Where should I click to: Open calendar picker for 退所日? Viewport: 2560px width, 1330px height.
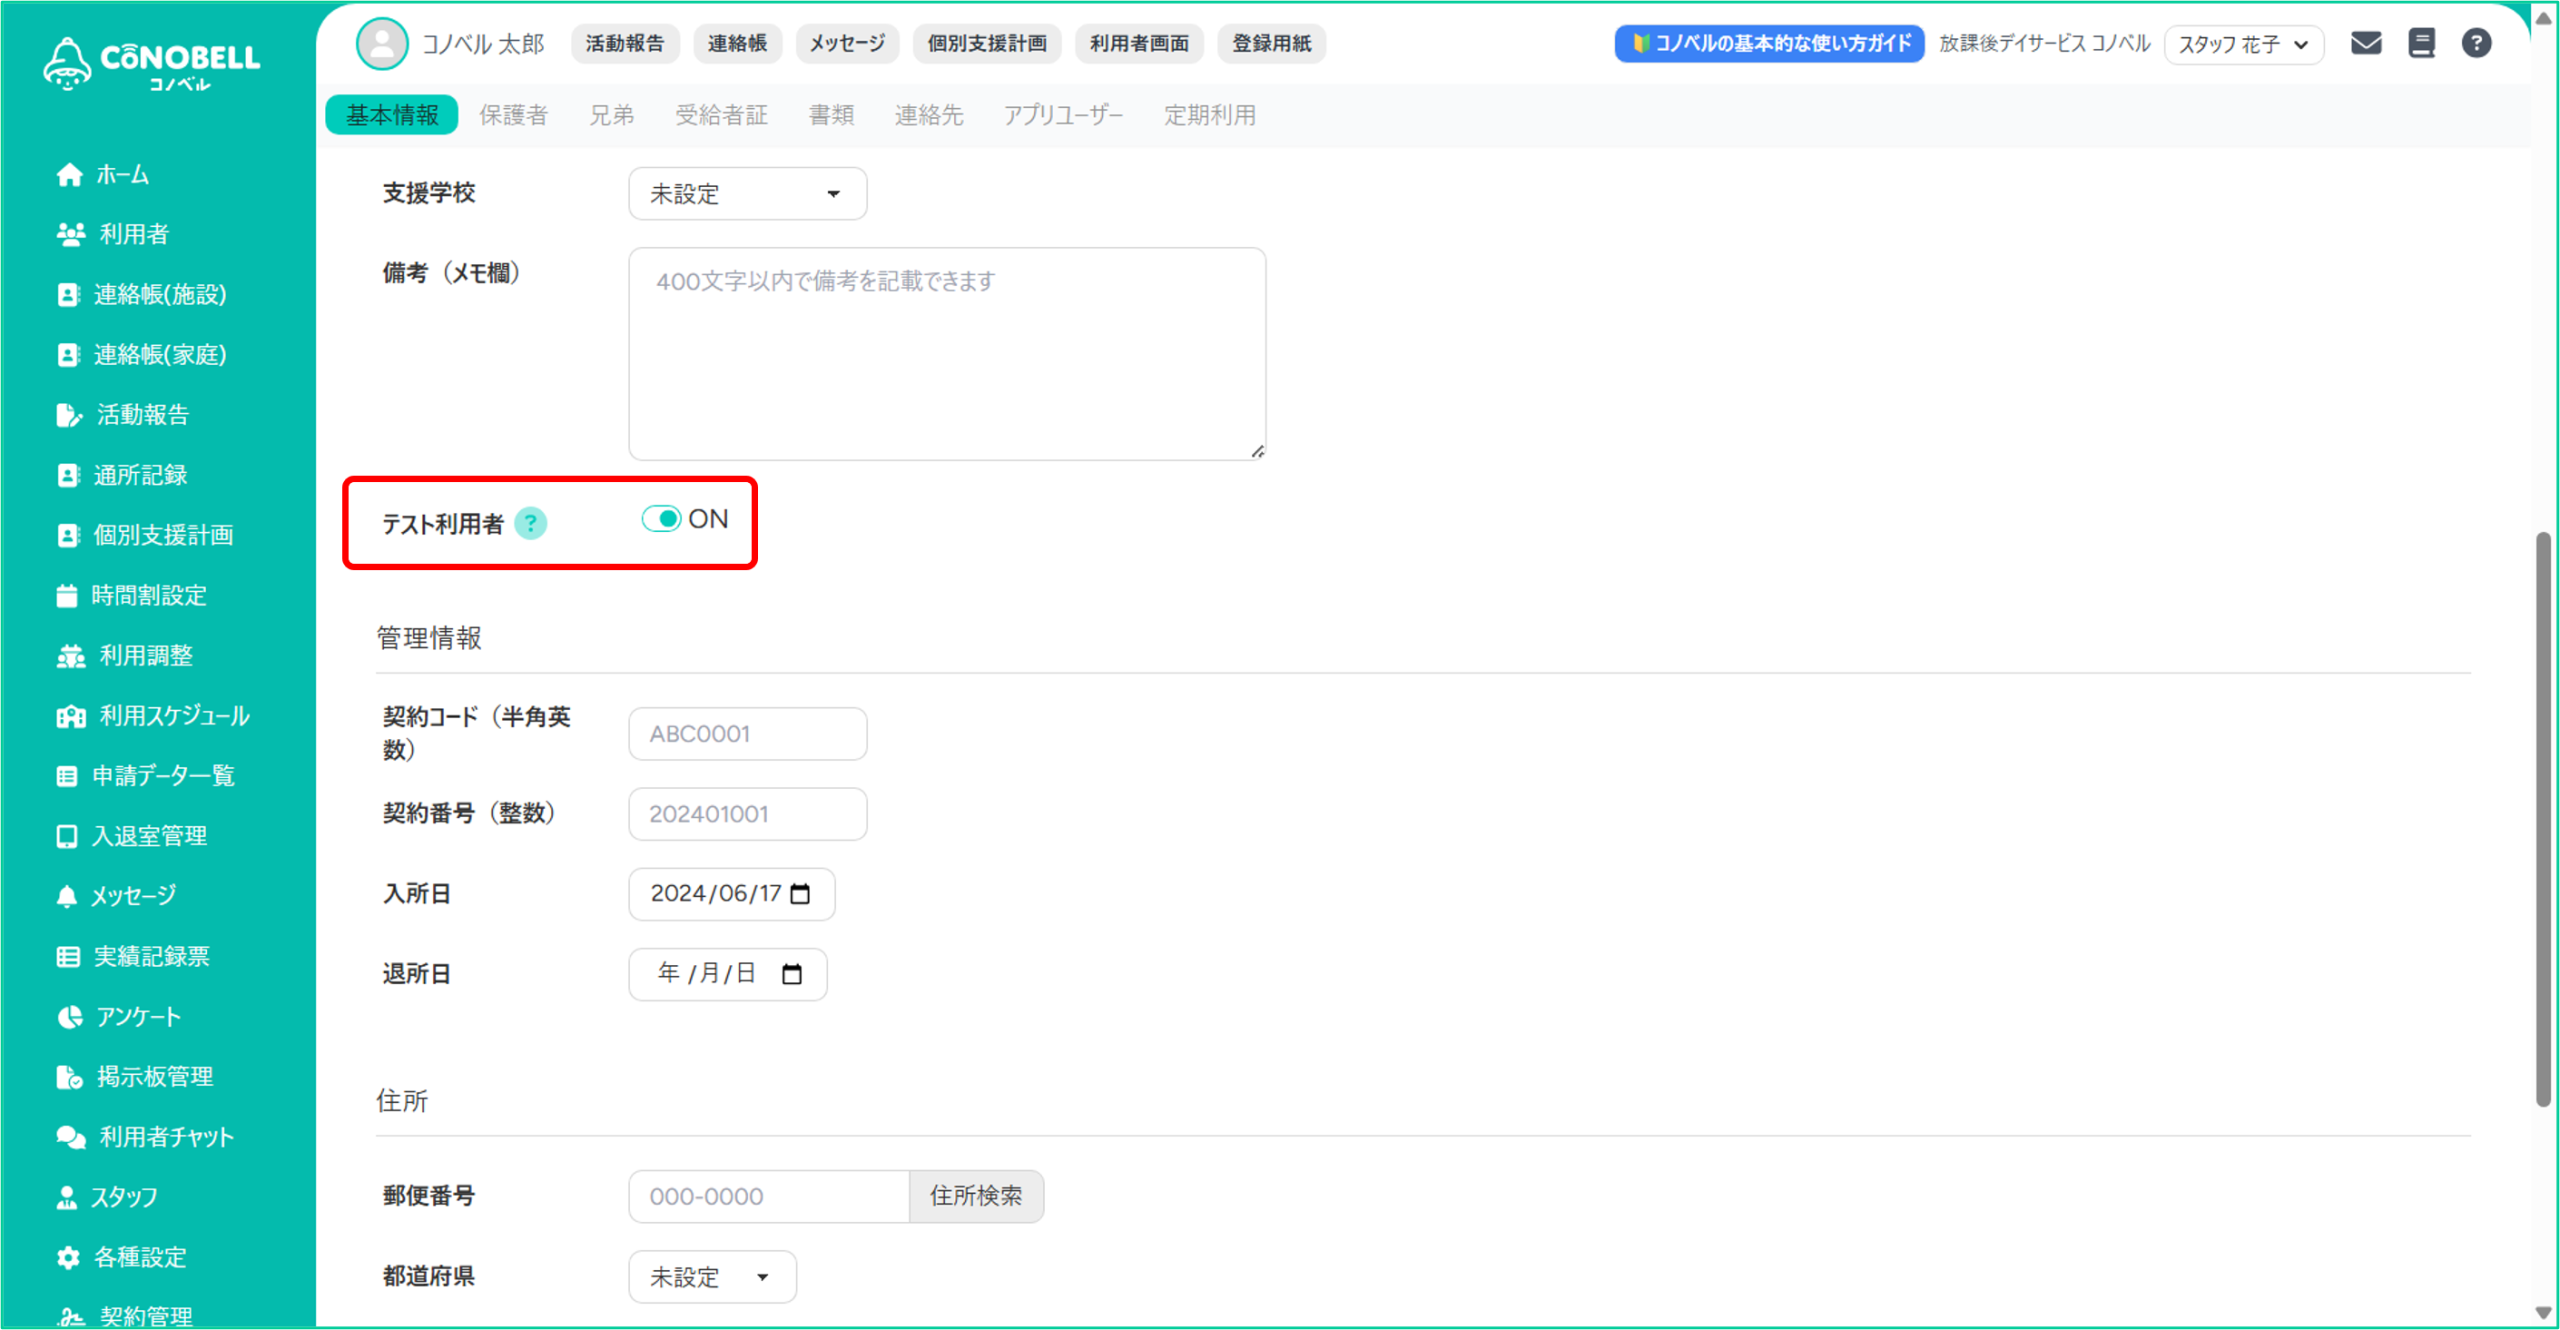pyautogui.click(x=792, y=974)
